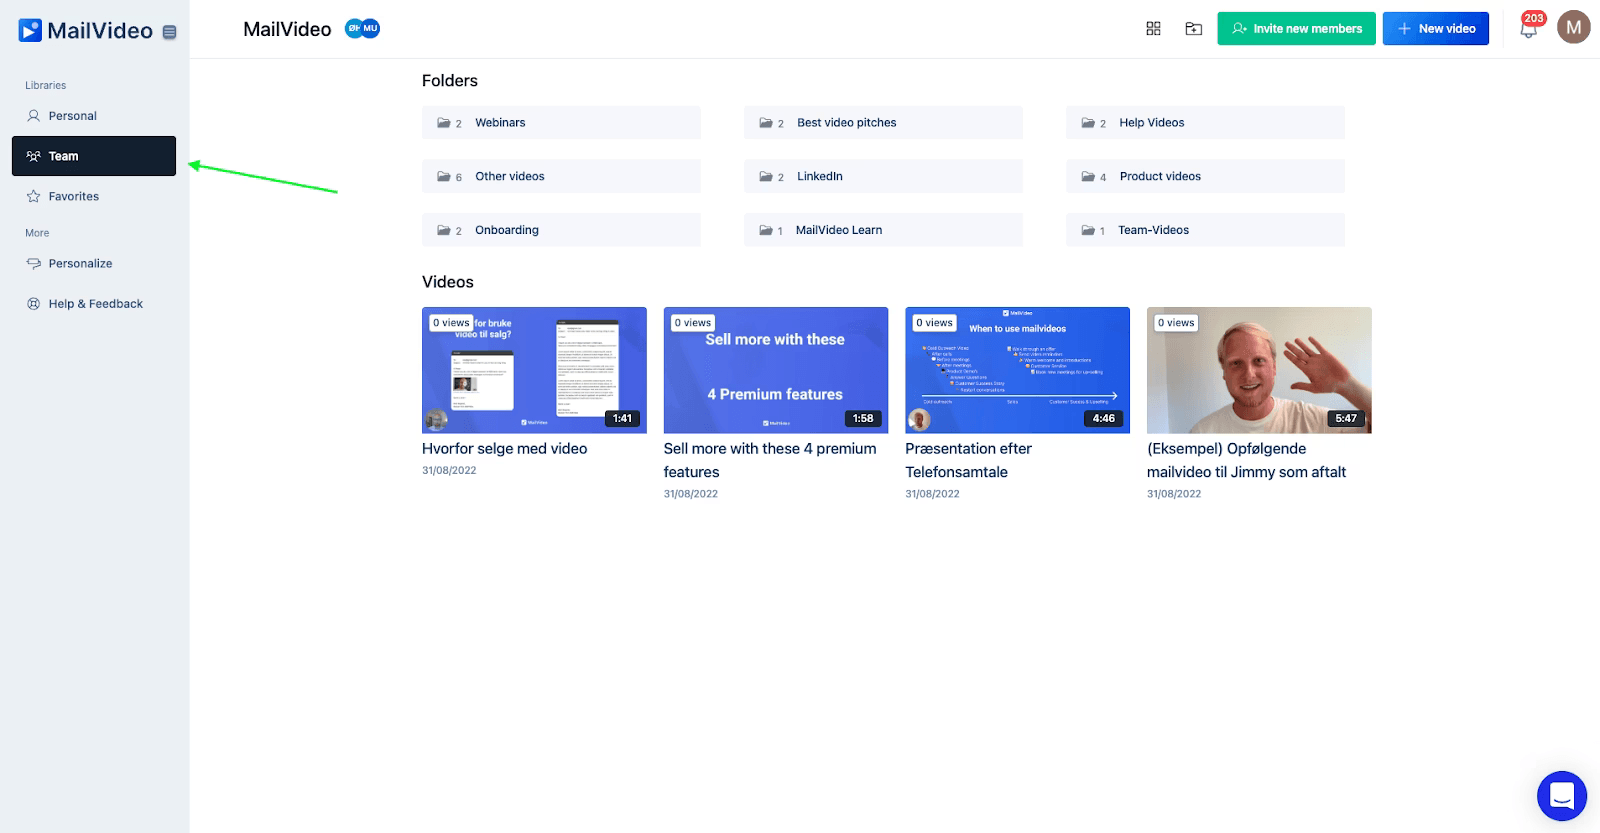
Task: Click title Hvorfor selge med video
Action: click(x=505, y=449)
